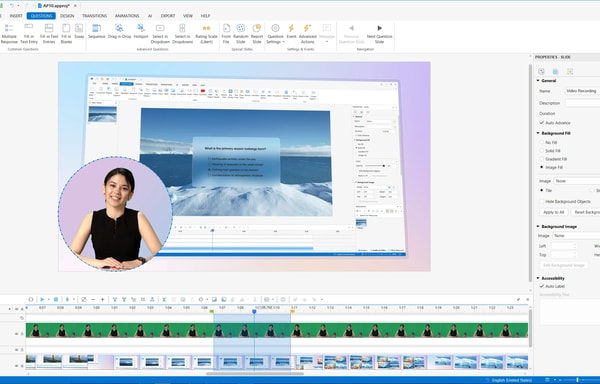
Task: Add a Sequence question
Action: pyautogui.click(x=96, y=31)
